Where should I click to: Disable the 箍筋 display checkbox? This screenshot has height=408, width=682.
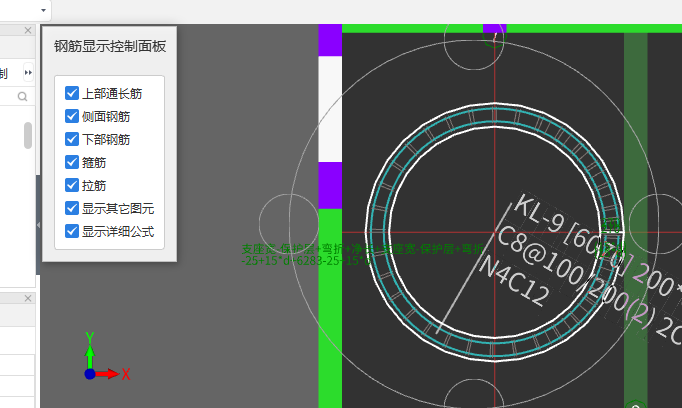pyautogui.click(x=72, y=162)
